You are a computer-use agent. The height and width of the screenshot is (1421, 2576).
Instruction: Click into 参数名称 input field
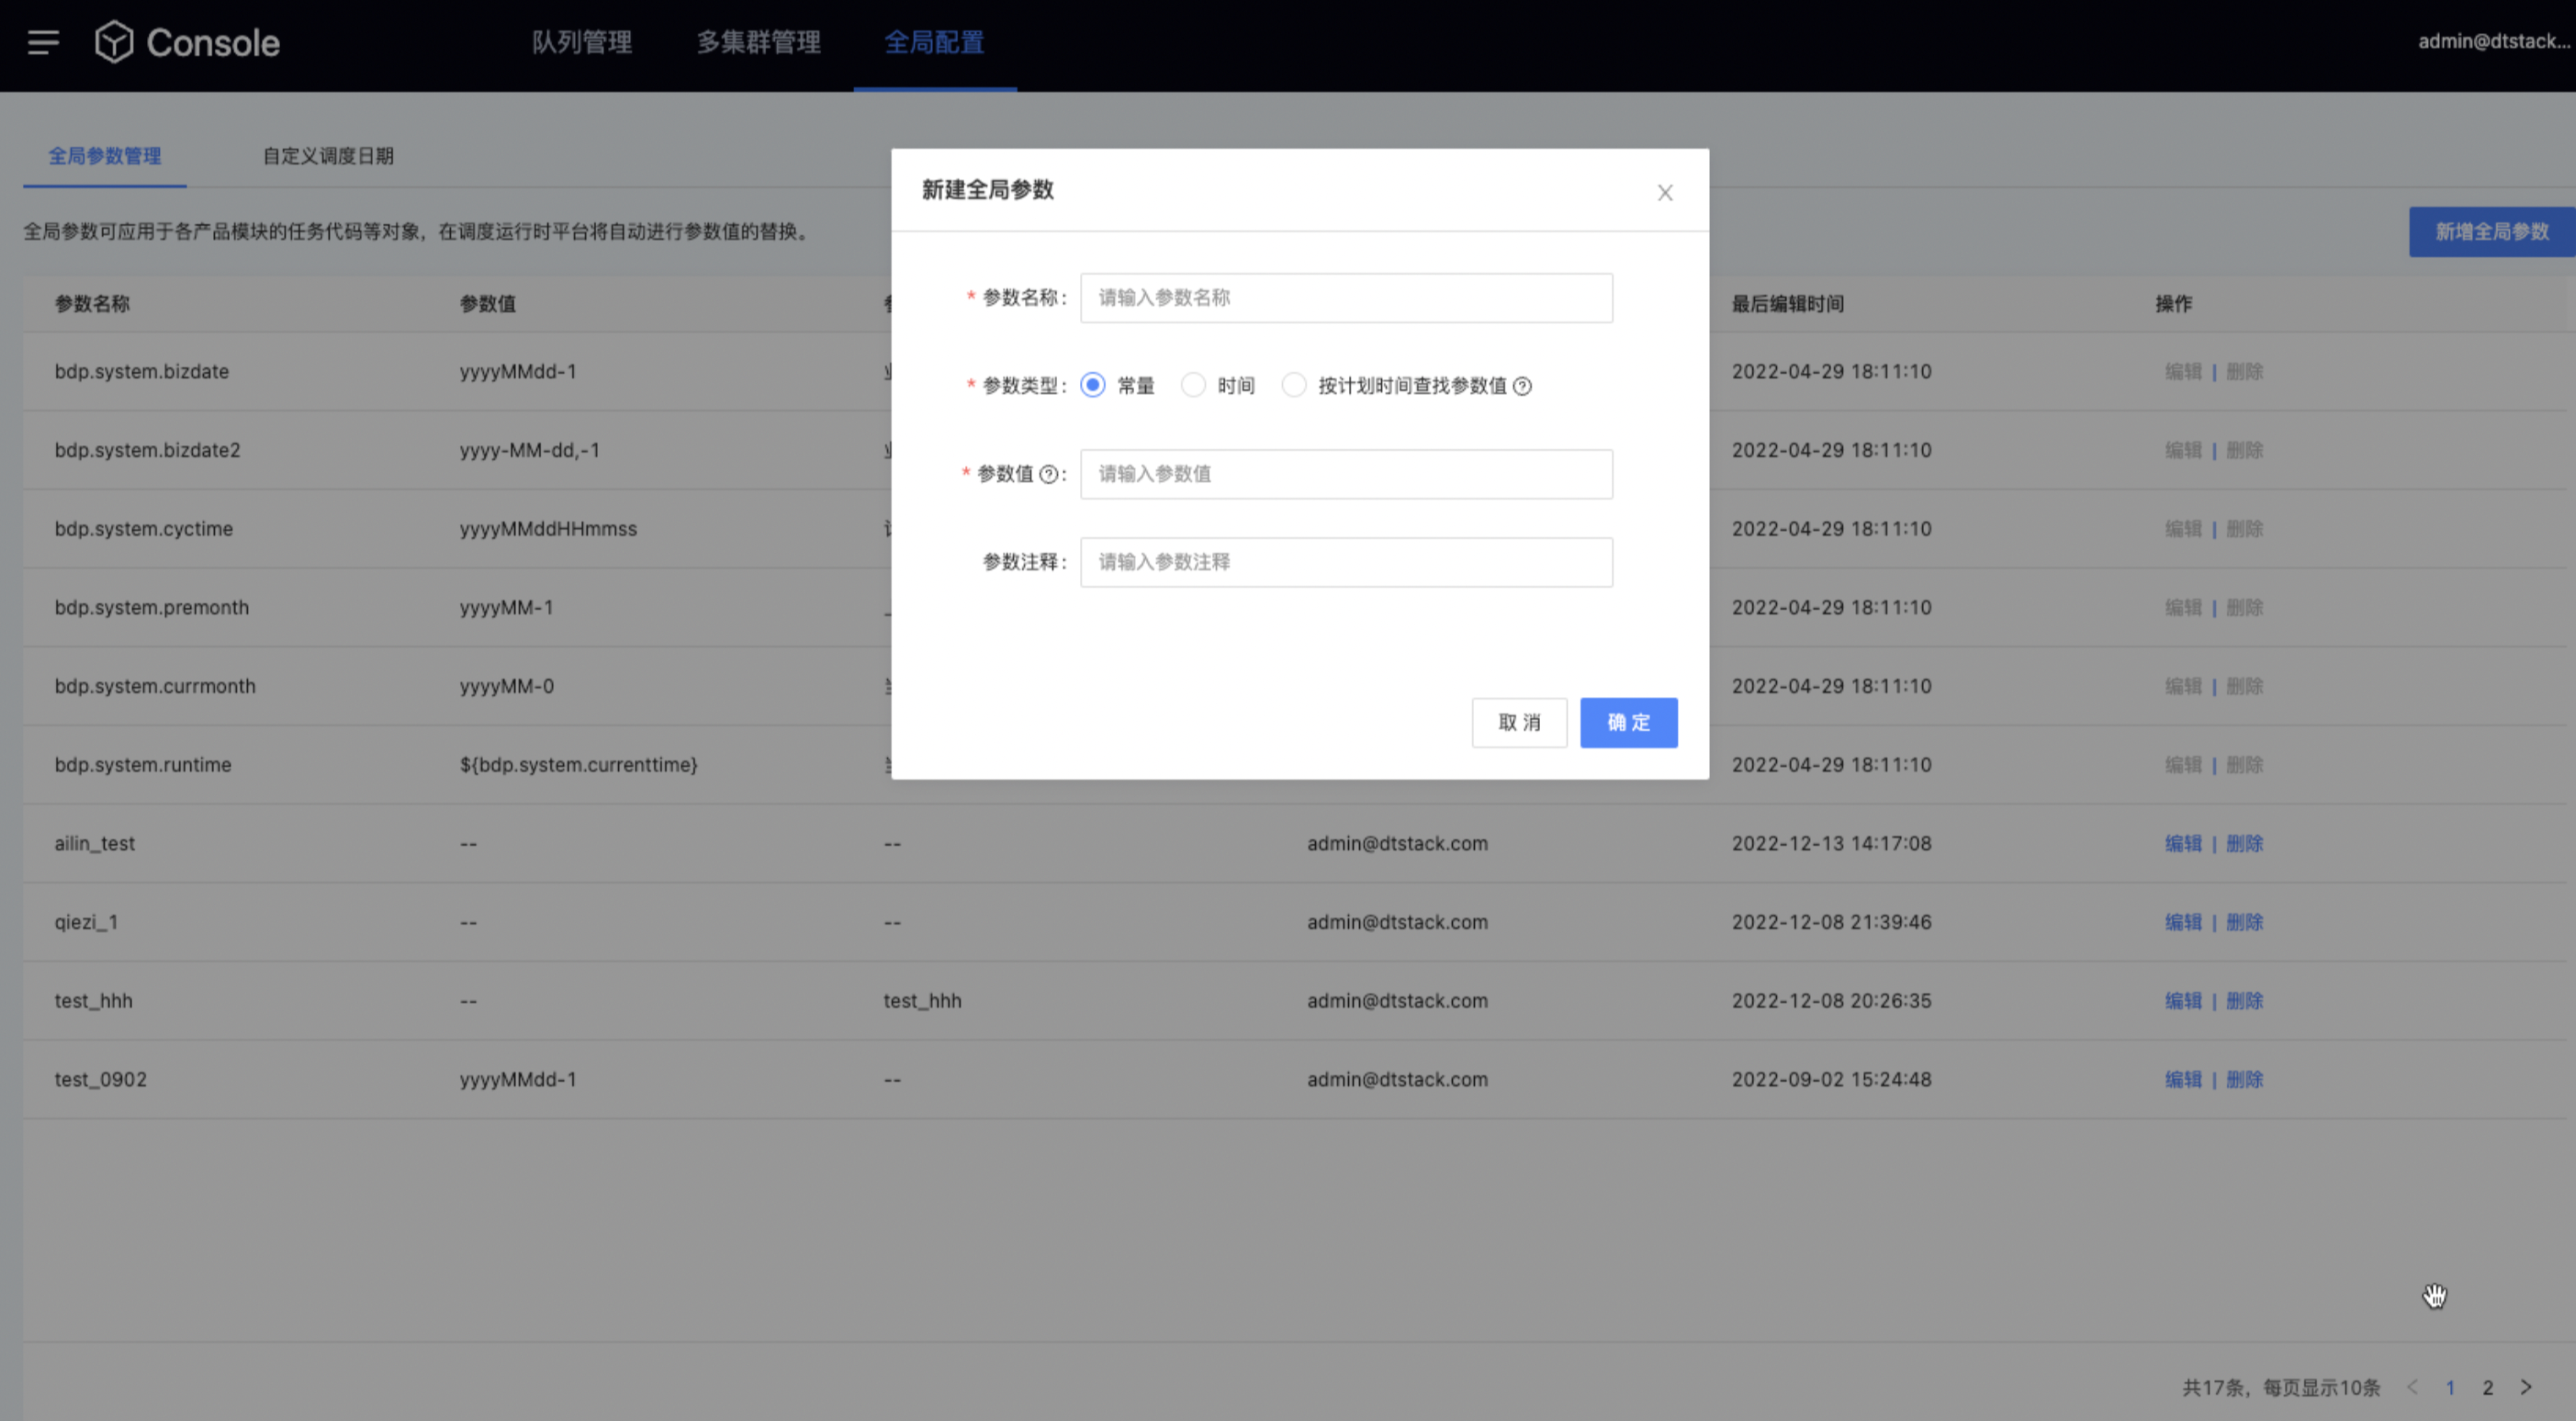(x=1346, y=298)
